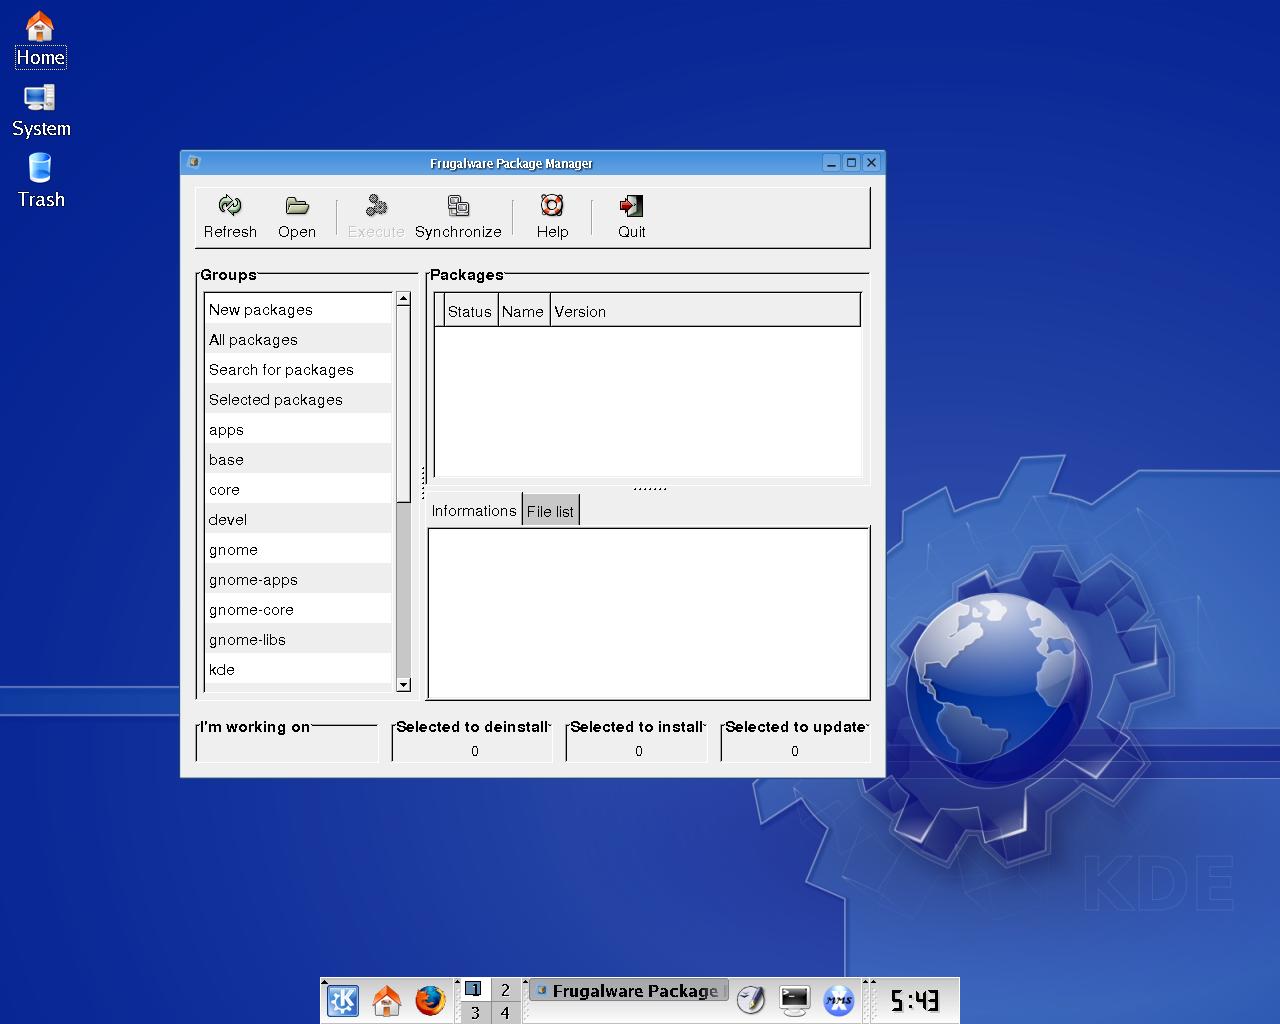
Task: Switch to virtual desktop 4
Action: 505,1012
